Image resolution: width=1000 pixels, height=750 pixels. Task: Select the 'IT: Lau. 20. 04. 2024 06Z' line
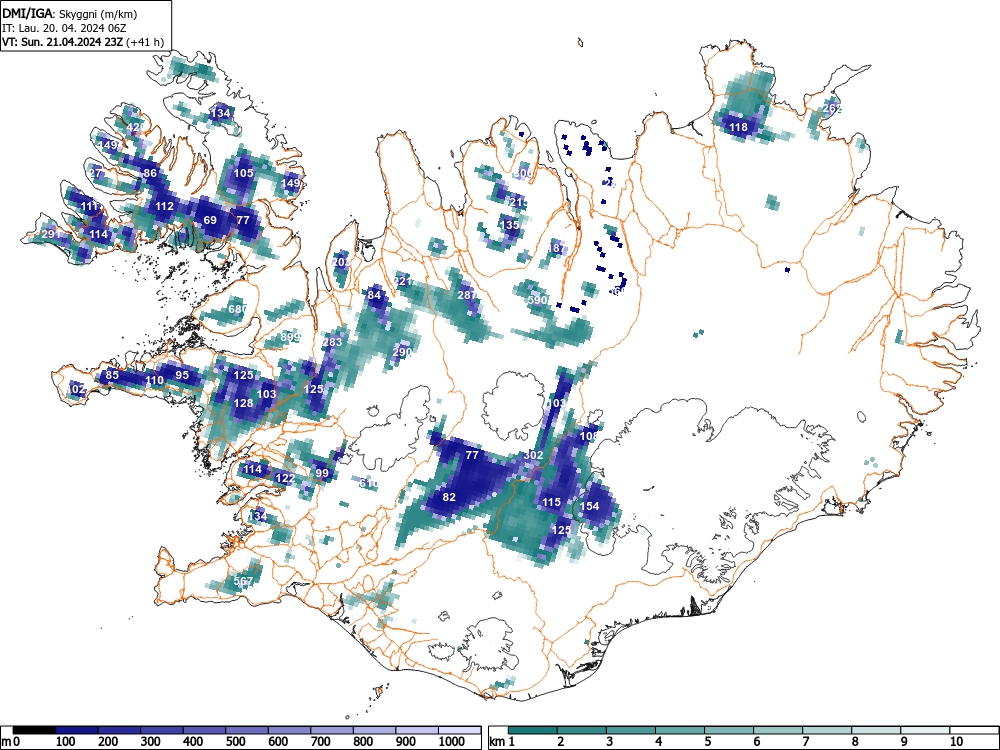tap(64, 28)
